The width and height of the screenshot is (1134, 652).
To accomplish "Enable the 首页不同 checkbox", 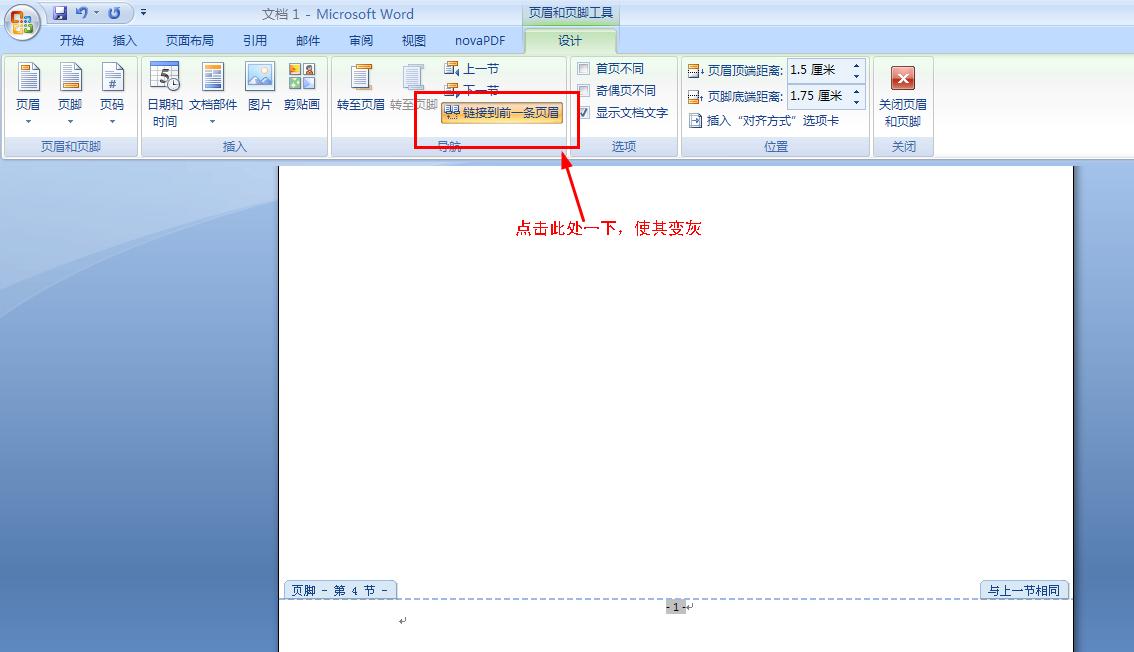I will pos(584,67).
